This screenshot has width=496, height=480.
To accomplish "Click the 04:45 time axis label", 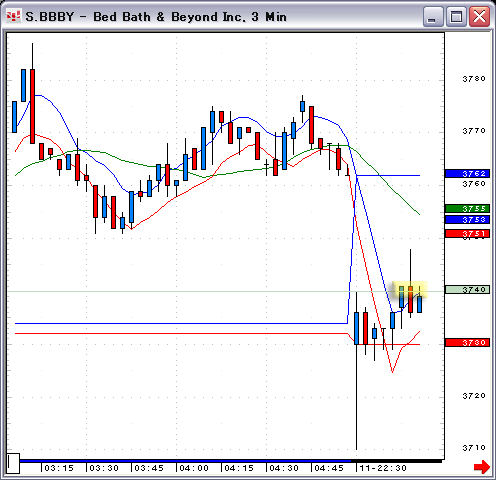I will tap(329, 468).
